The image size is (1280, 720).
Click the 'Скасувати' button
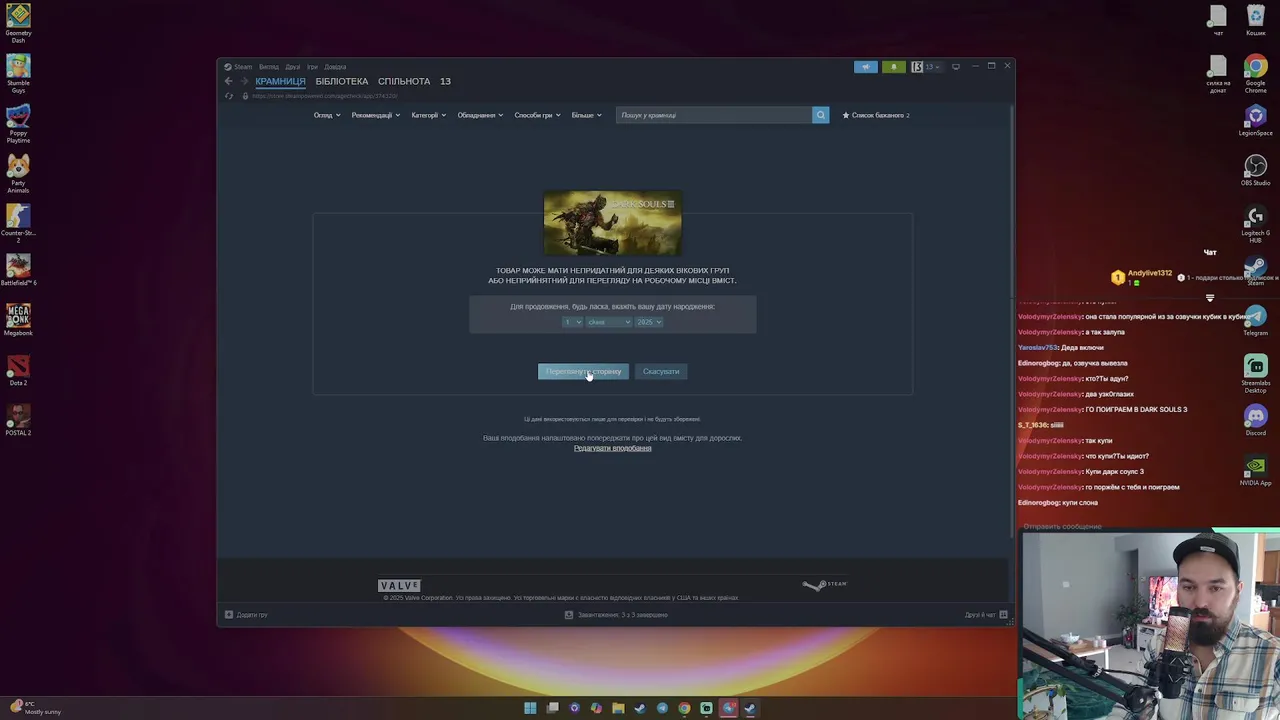tap(661, 371)
